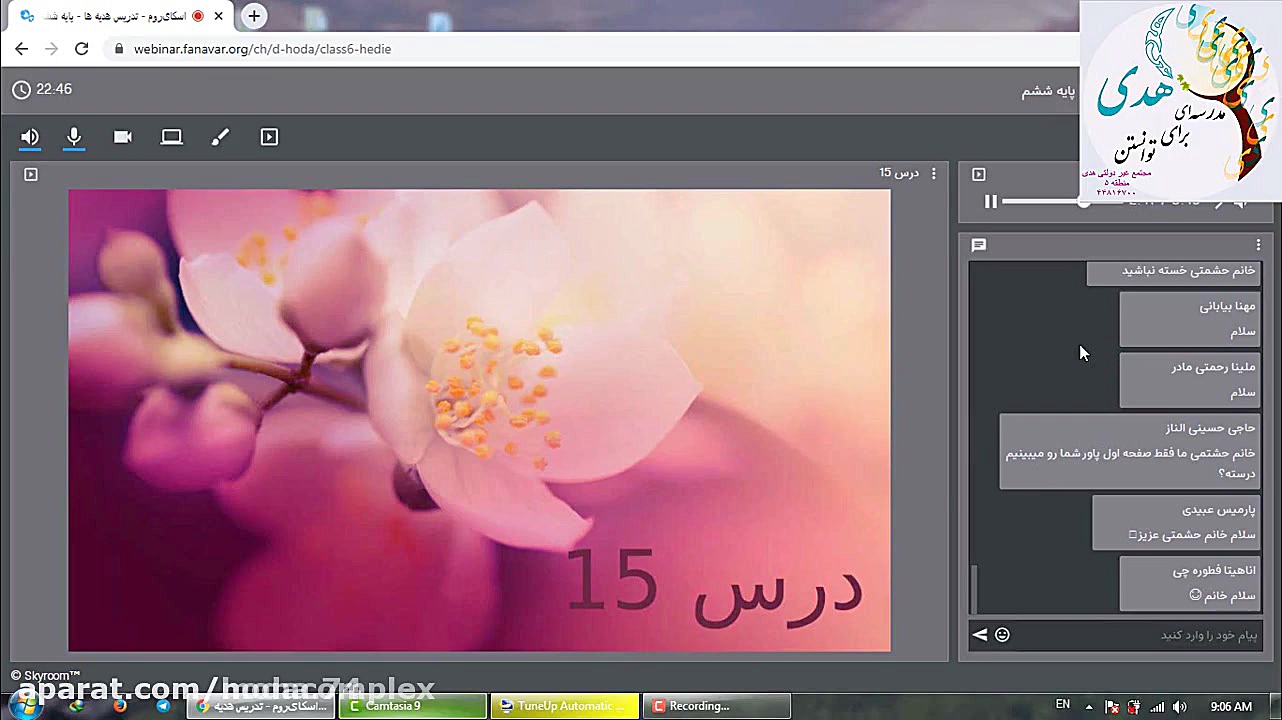
Task: Click the slide panel top-left icon
Action: pos(31,174)
